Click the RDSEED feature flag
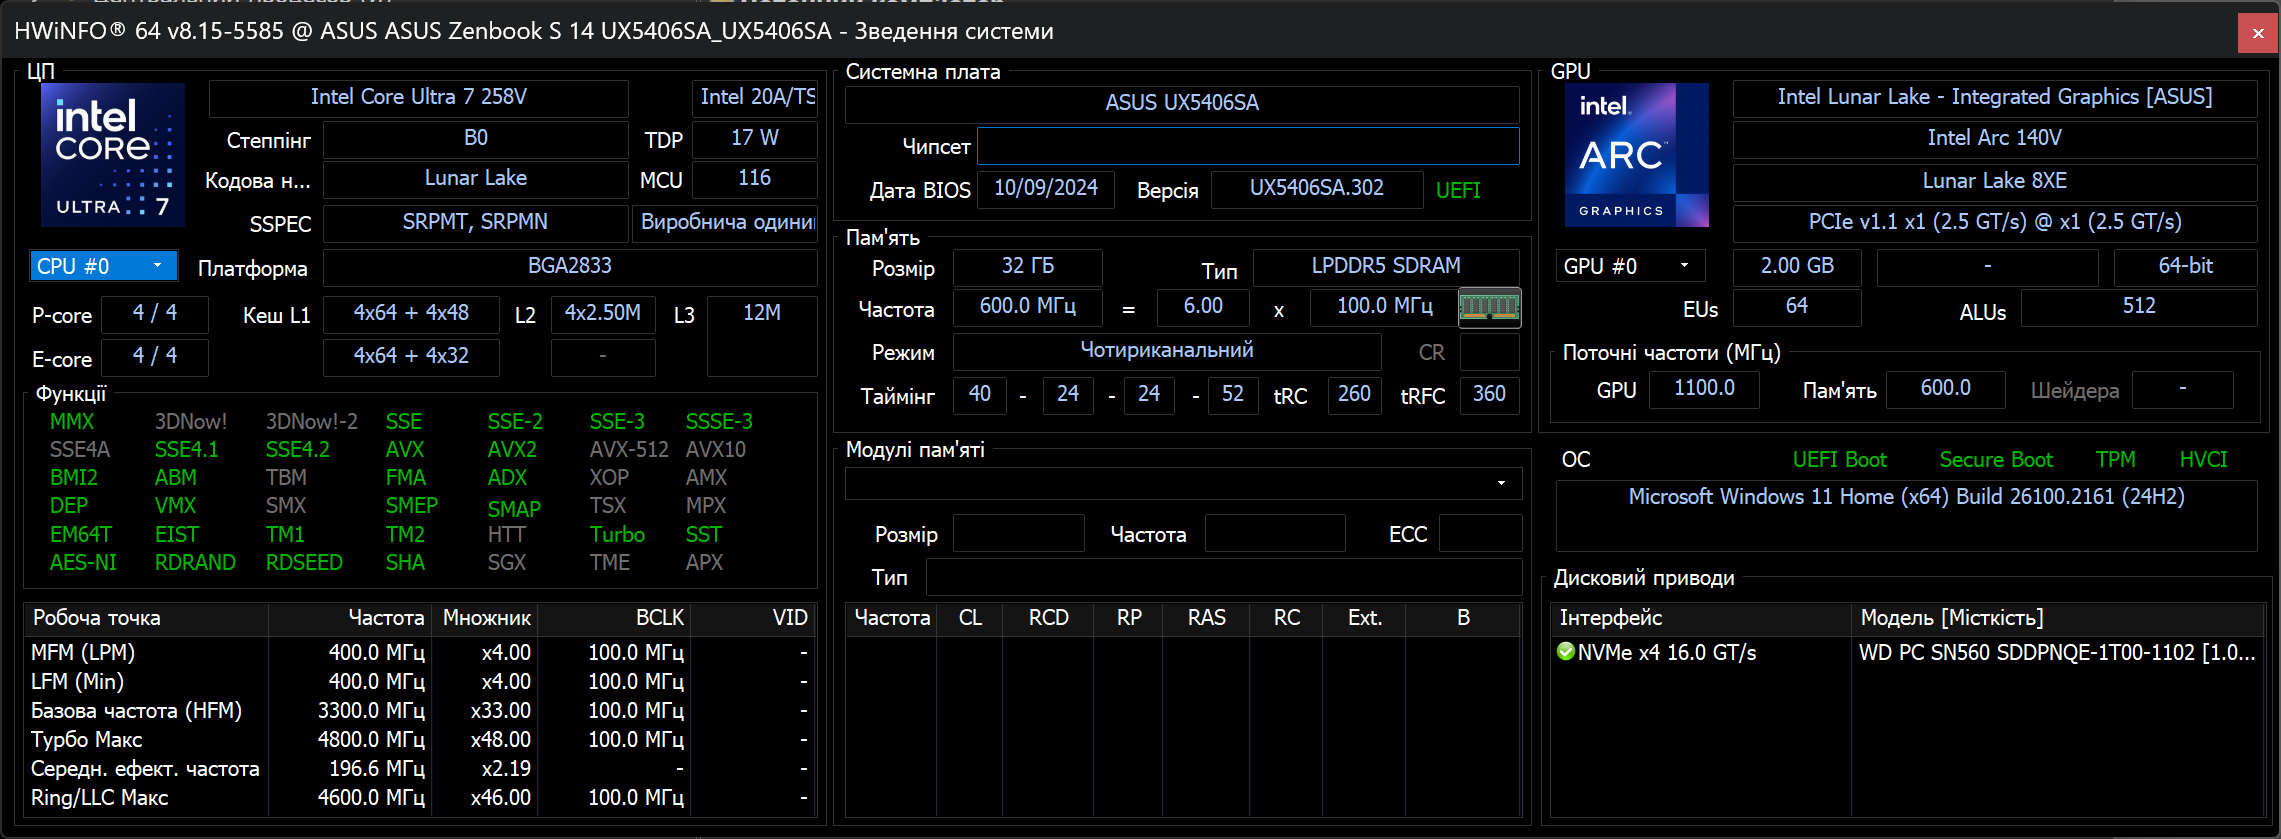 tap(304, 563)
